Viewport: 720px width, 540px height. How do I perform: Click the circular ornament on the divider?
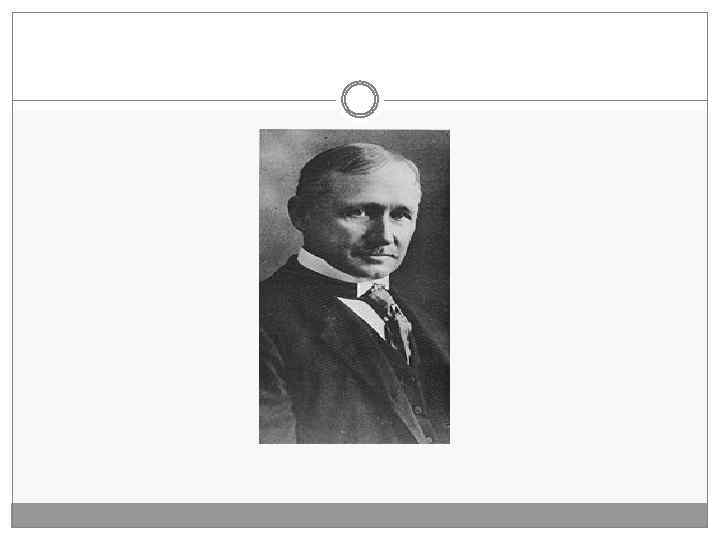pos(360,99)
